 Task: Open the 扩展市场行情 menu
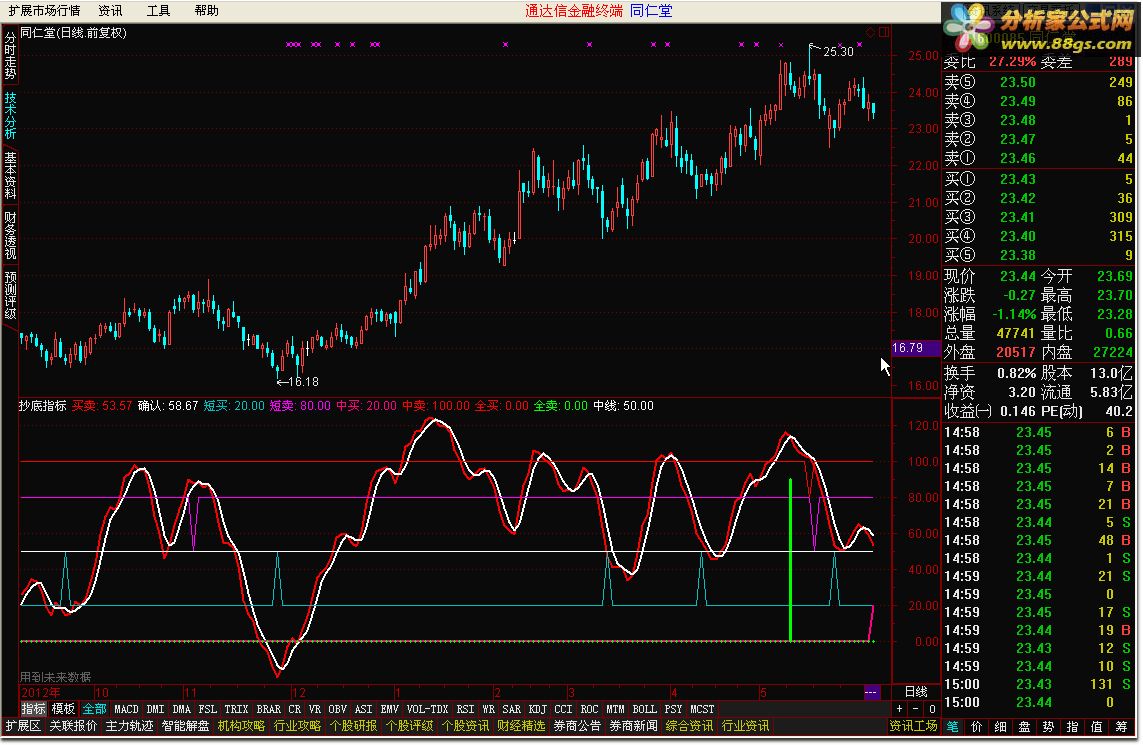44,11
